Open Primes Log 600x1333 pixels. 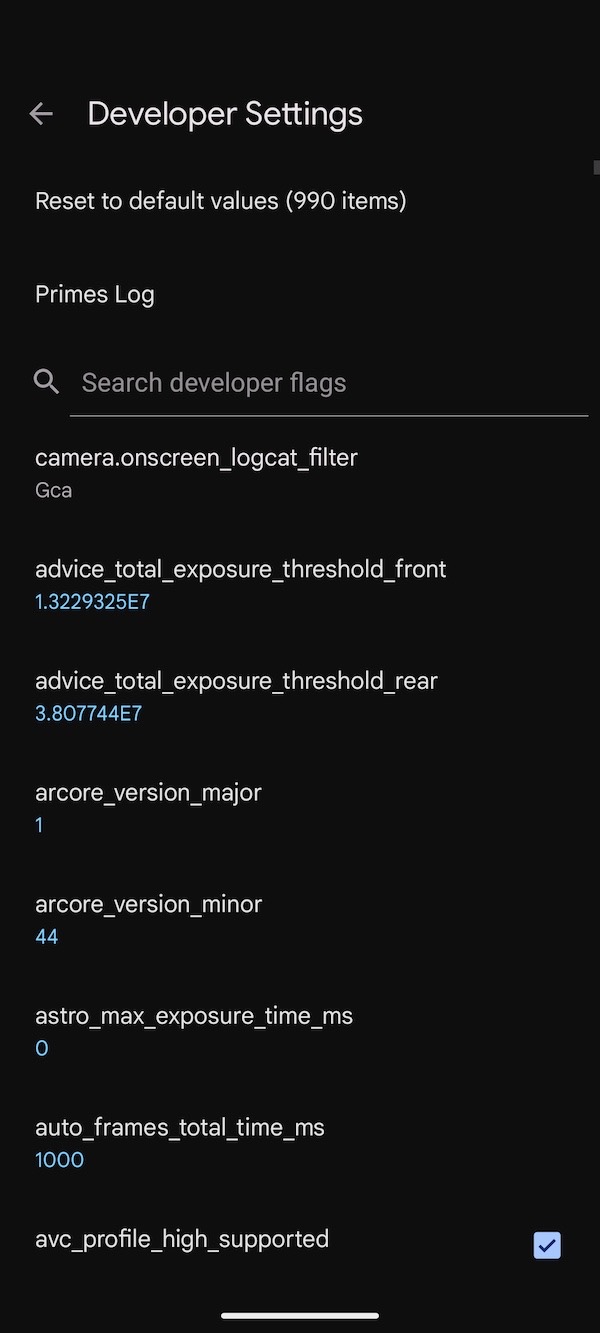click(x=94, y=293)
